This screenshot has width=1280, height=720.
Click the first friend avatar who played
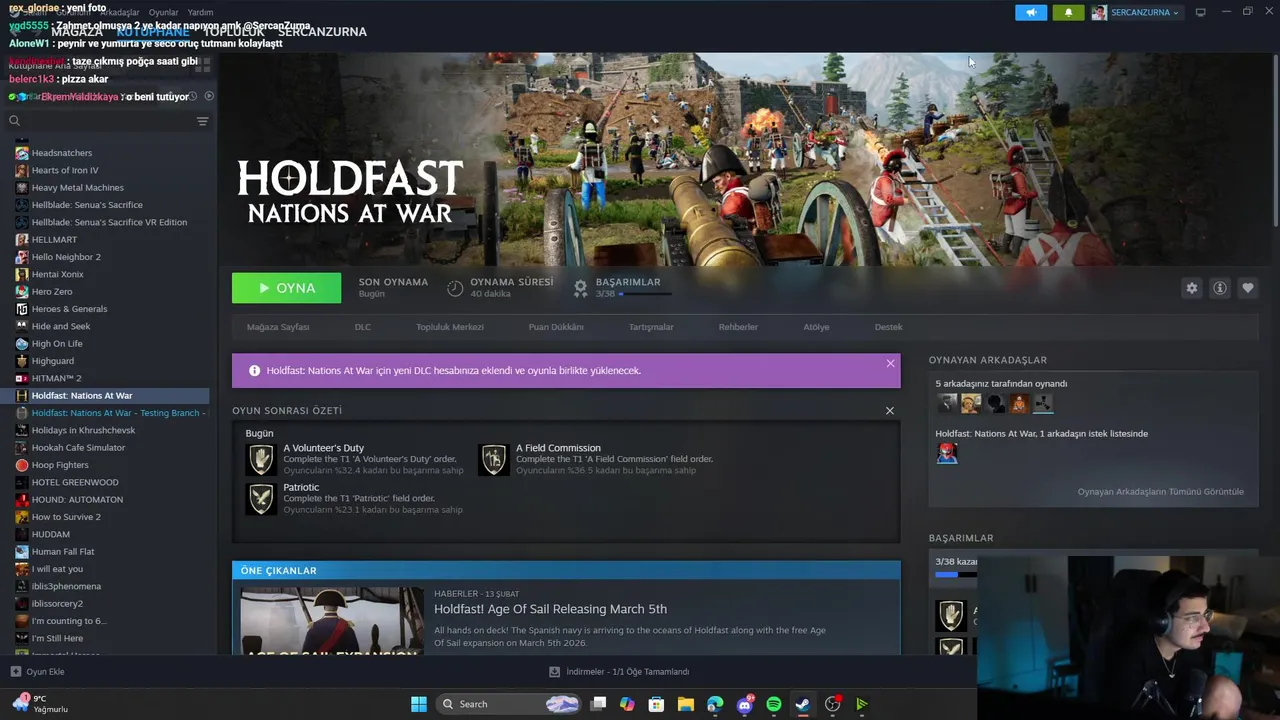click(947, 403)
